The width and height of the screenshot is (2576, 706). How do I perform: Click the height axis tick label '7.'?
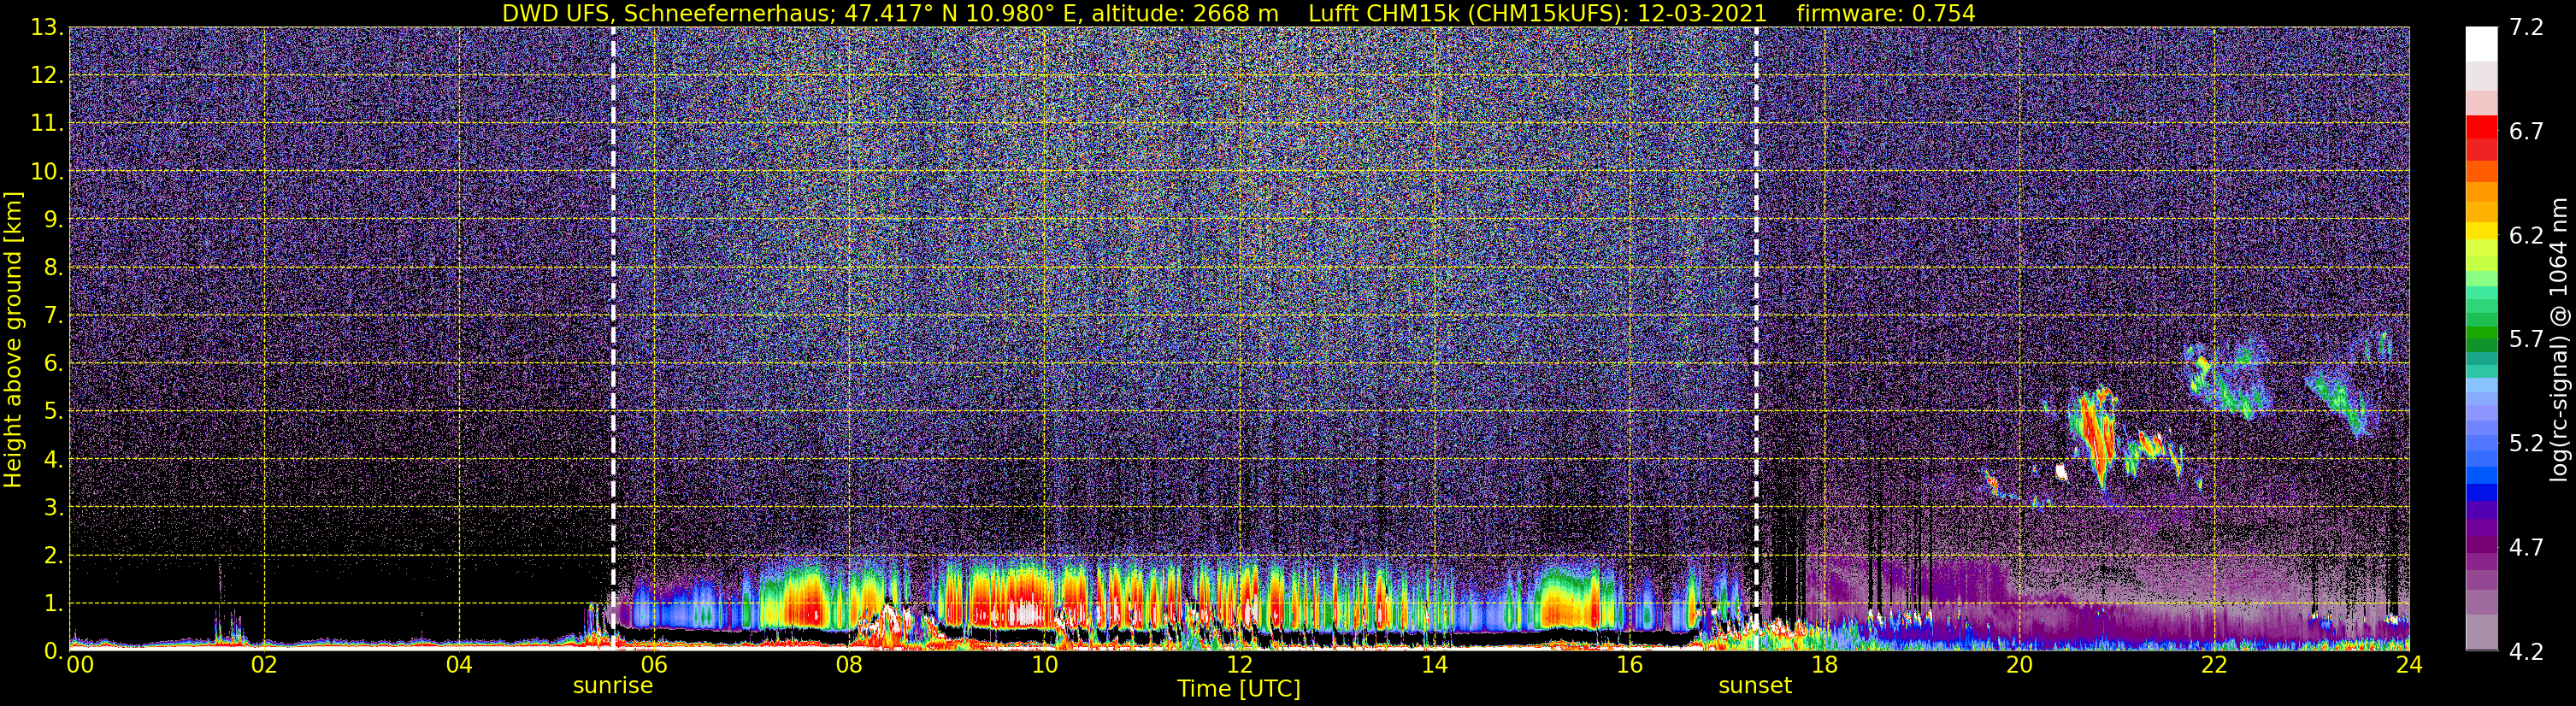tap(53, 316)
